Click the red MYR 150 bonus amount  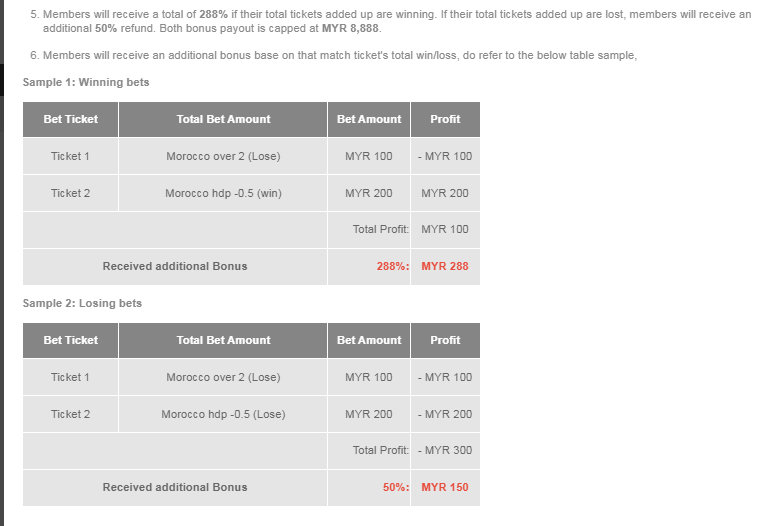coord(445,487)
